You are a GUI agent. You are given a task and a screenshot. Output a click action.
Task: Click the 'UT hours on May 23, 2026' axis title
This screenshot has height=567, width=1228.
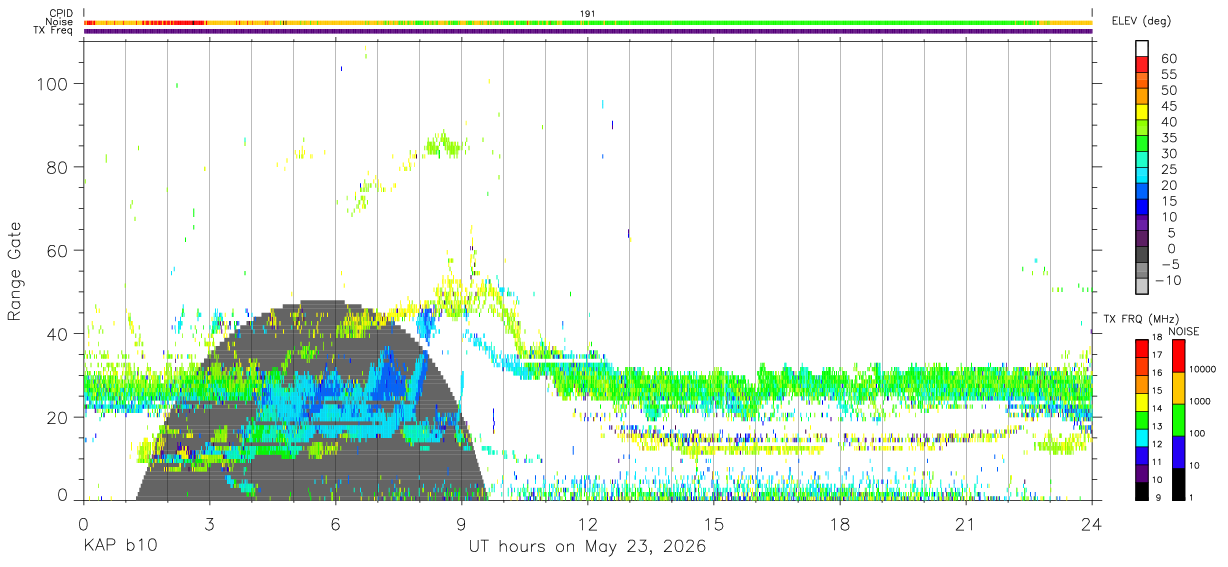point(587,547)
